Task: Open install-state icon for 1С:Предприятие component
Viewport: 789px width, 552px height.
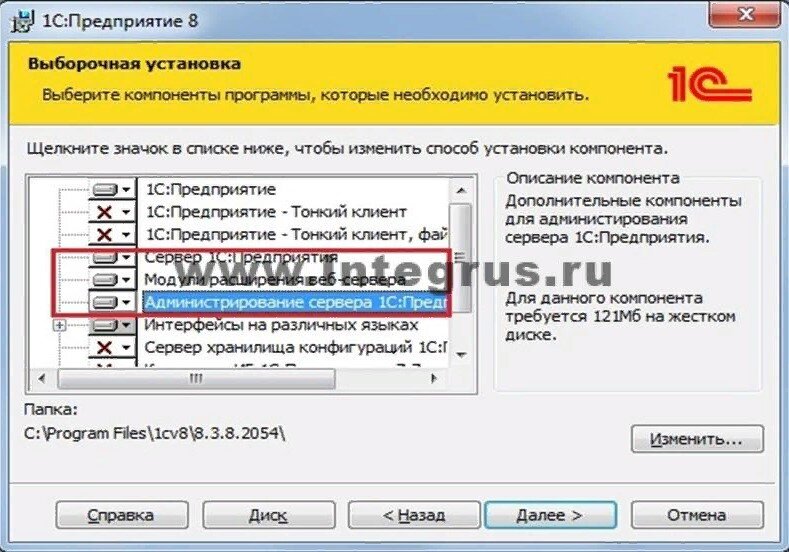Action: (105, 190)
